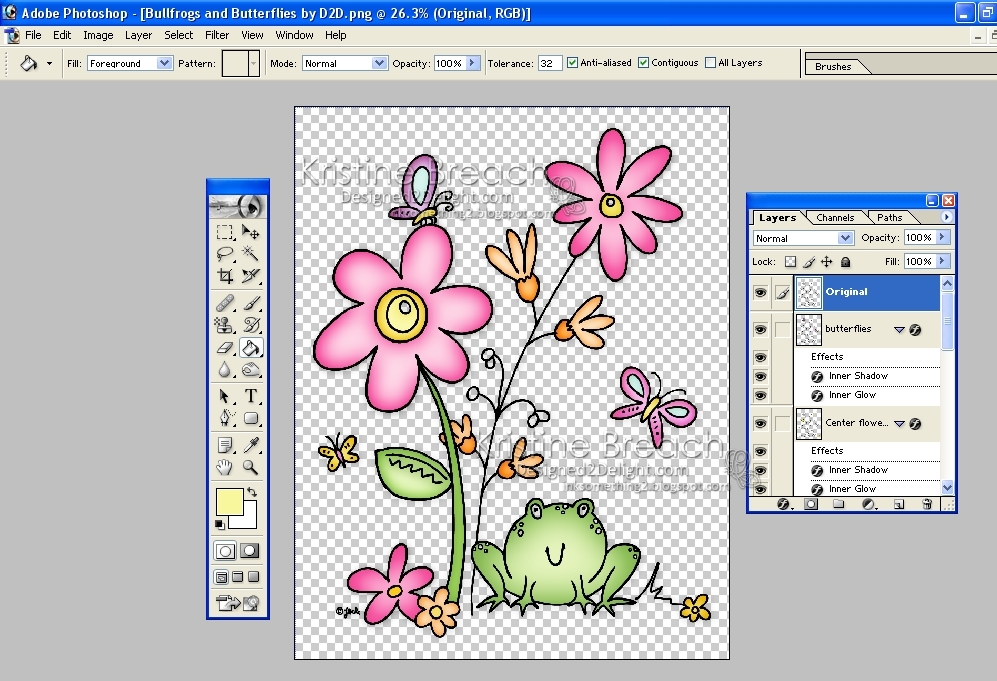Screen dimensions: 997x681
Task: Select the Zoom tool
Action: click(x=252, y=466)
